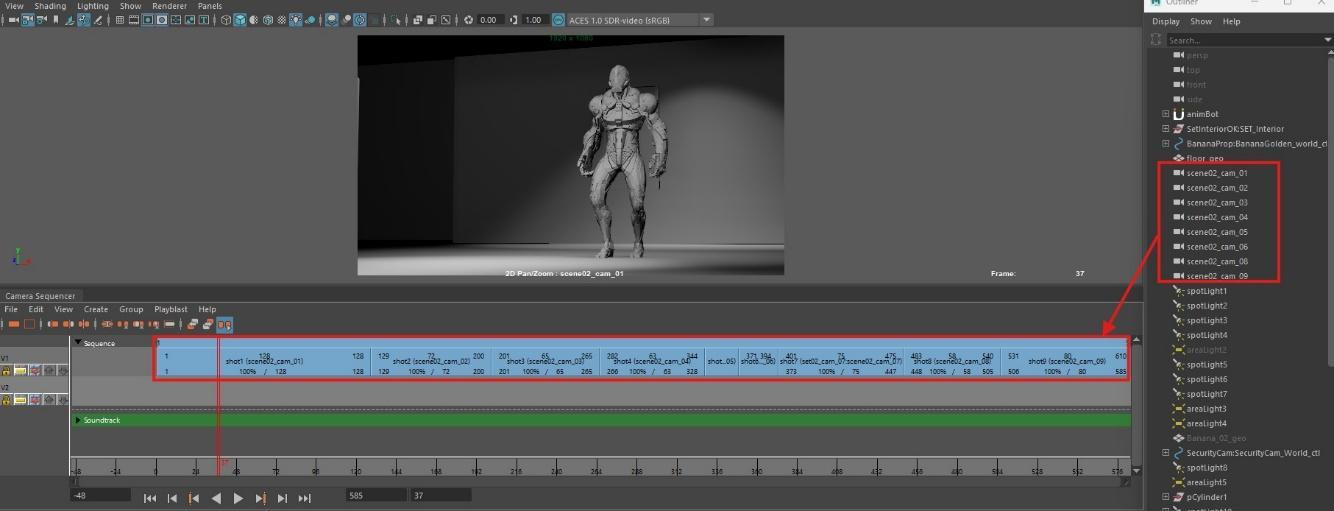The height and width of the screenshot is (511, 1334).
Task: Open the Playblast menu in Camera Sequencer
Action: pyautogui.click(x=170, y=309)
